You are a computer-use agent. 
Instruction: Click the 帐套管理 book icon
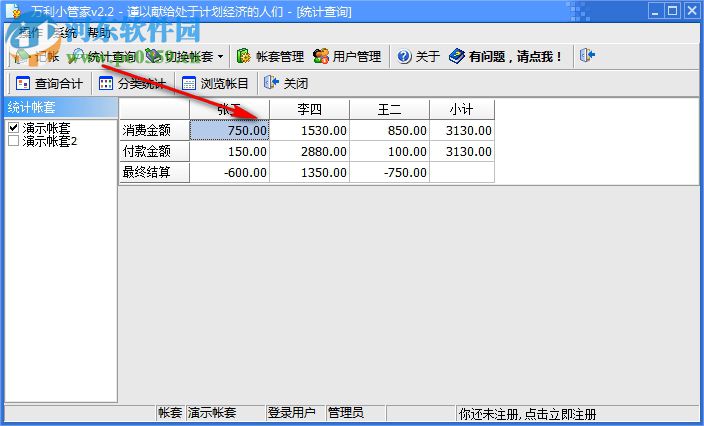tap(243, 56)
